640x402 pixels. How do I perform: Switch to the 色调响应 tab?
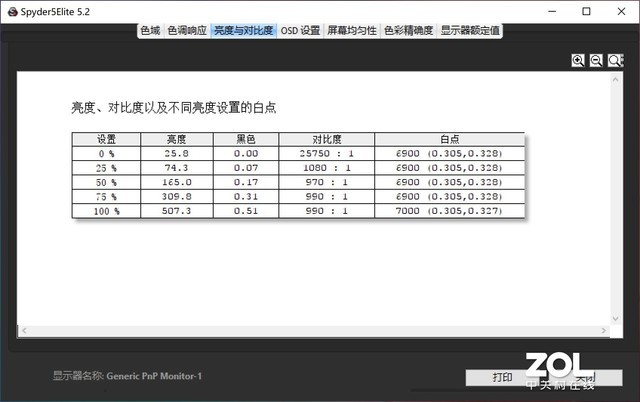pyautogui.click(x=187, y=31)
